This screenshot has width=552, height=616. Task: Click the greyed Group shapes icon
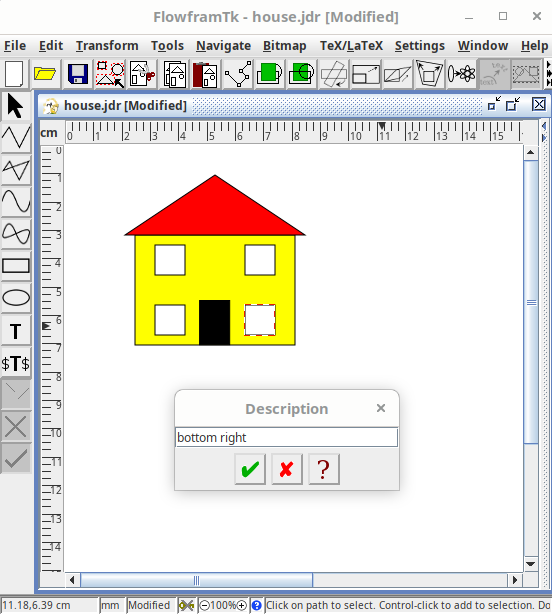[x=526, y=74]
